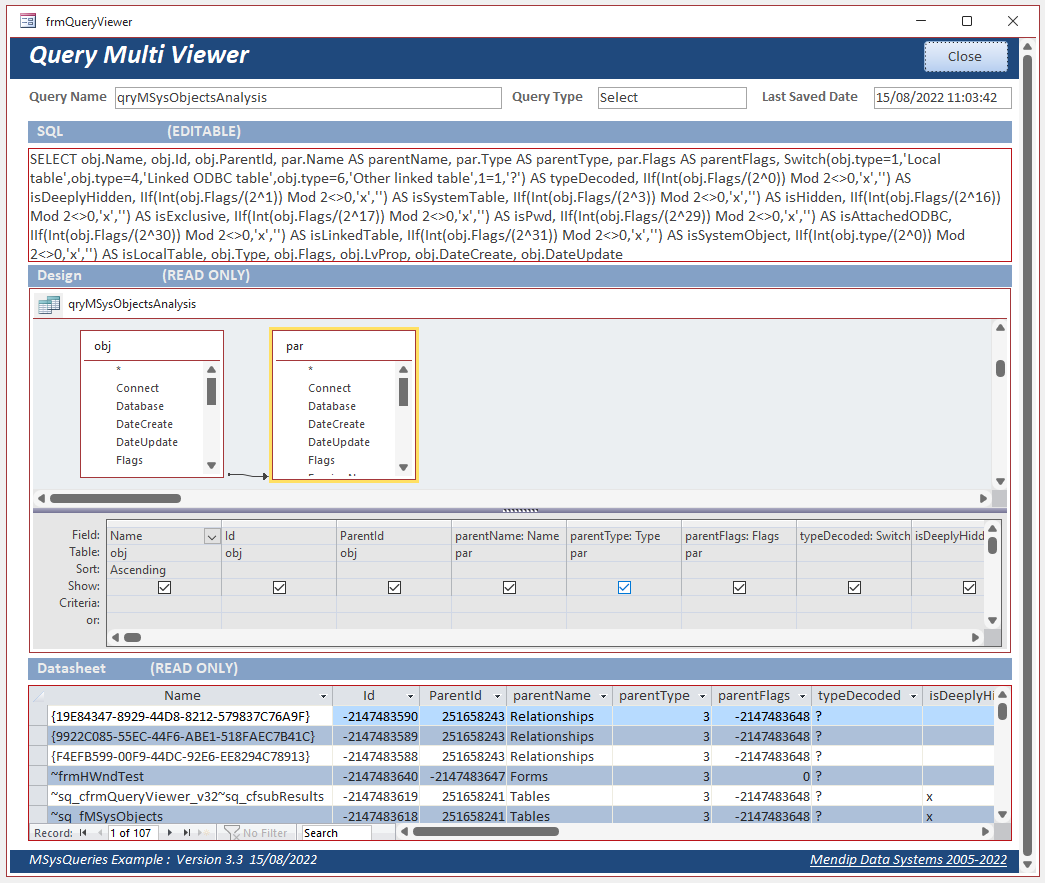Click the down arrow in obj field list

(x=211, y=465)
